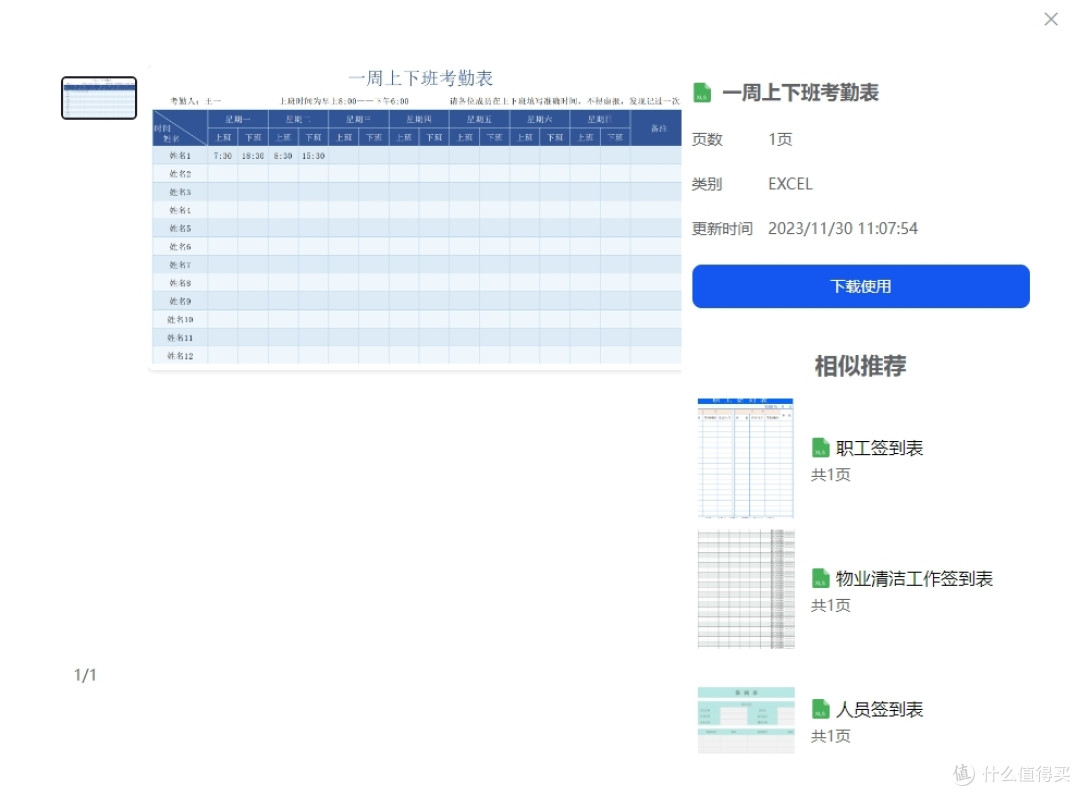The width and height of the screenshot is (1080, 796).
Task: Click the page count value 1页
Action: point(780,139)
